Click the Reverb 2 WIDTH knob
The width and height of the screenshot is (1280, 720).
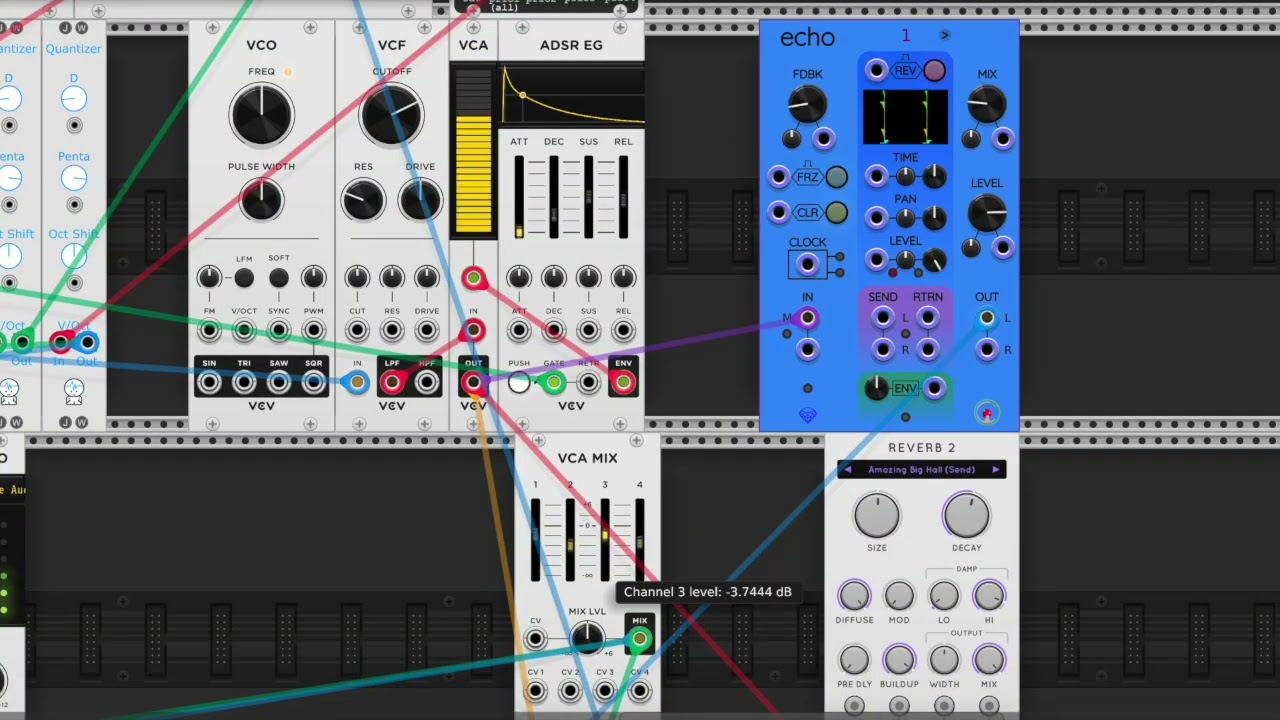pos(944,660)
